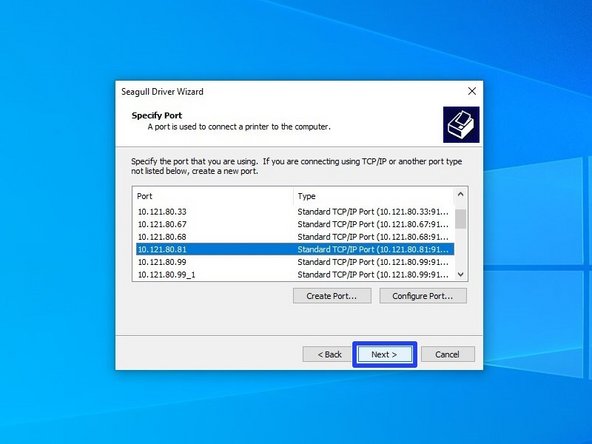Select port 10.121.80.33
The height and width of the screenshot is (444, 592).
[x=295, y=212]
